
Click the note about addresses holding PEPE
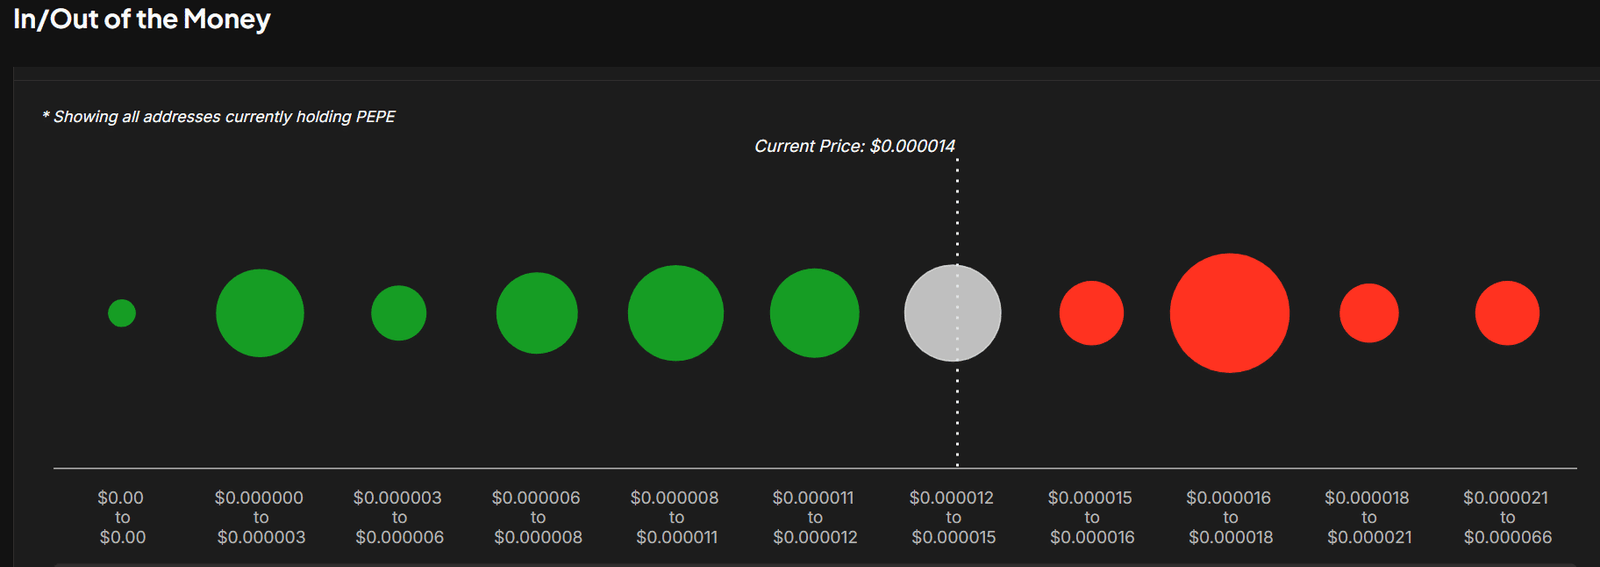click(x=219, y=117)
